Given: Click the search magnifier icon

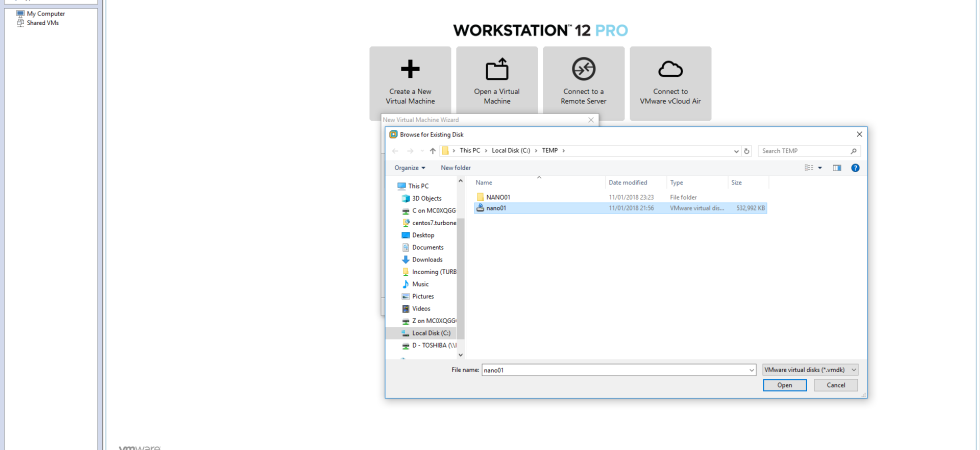Looking at the screenshot, I should [x=854, y=151].
